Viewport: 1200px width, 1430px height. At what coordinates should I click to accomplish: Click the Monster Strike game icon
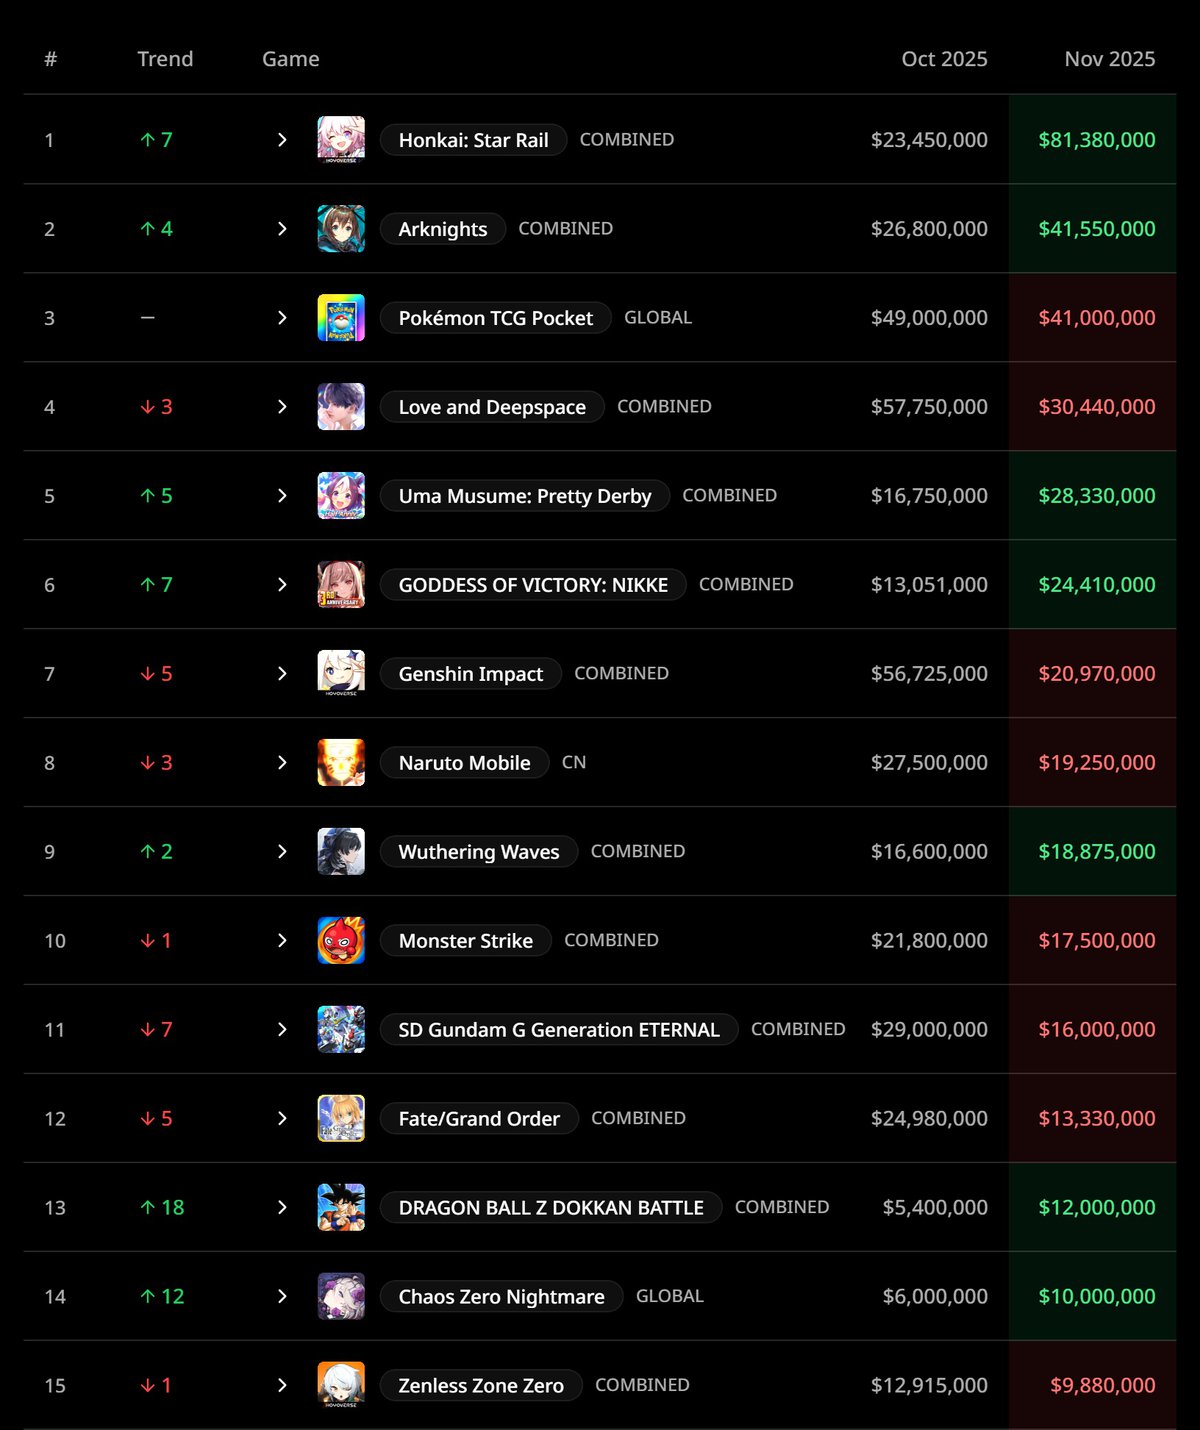pyautogui.click(x=341, y=941)
